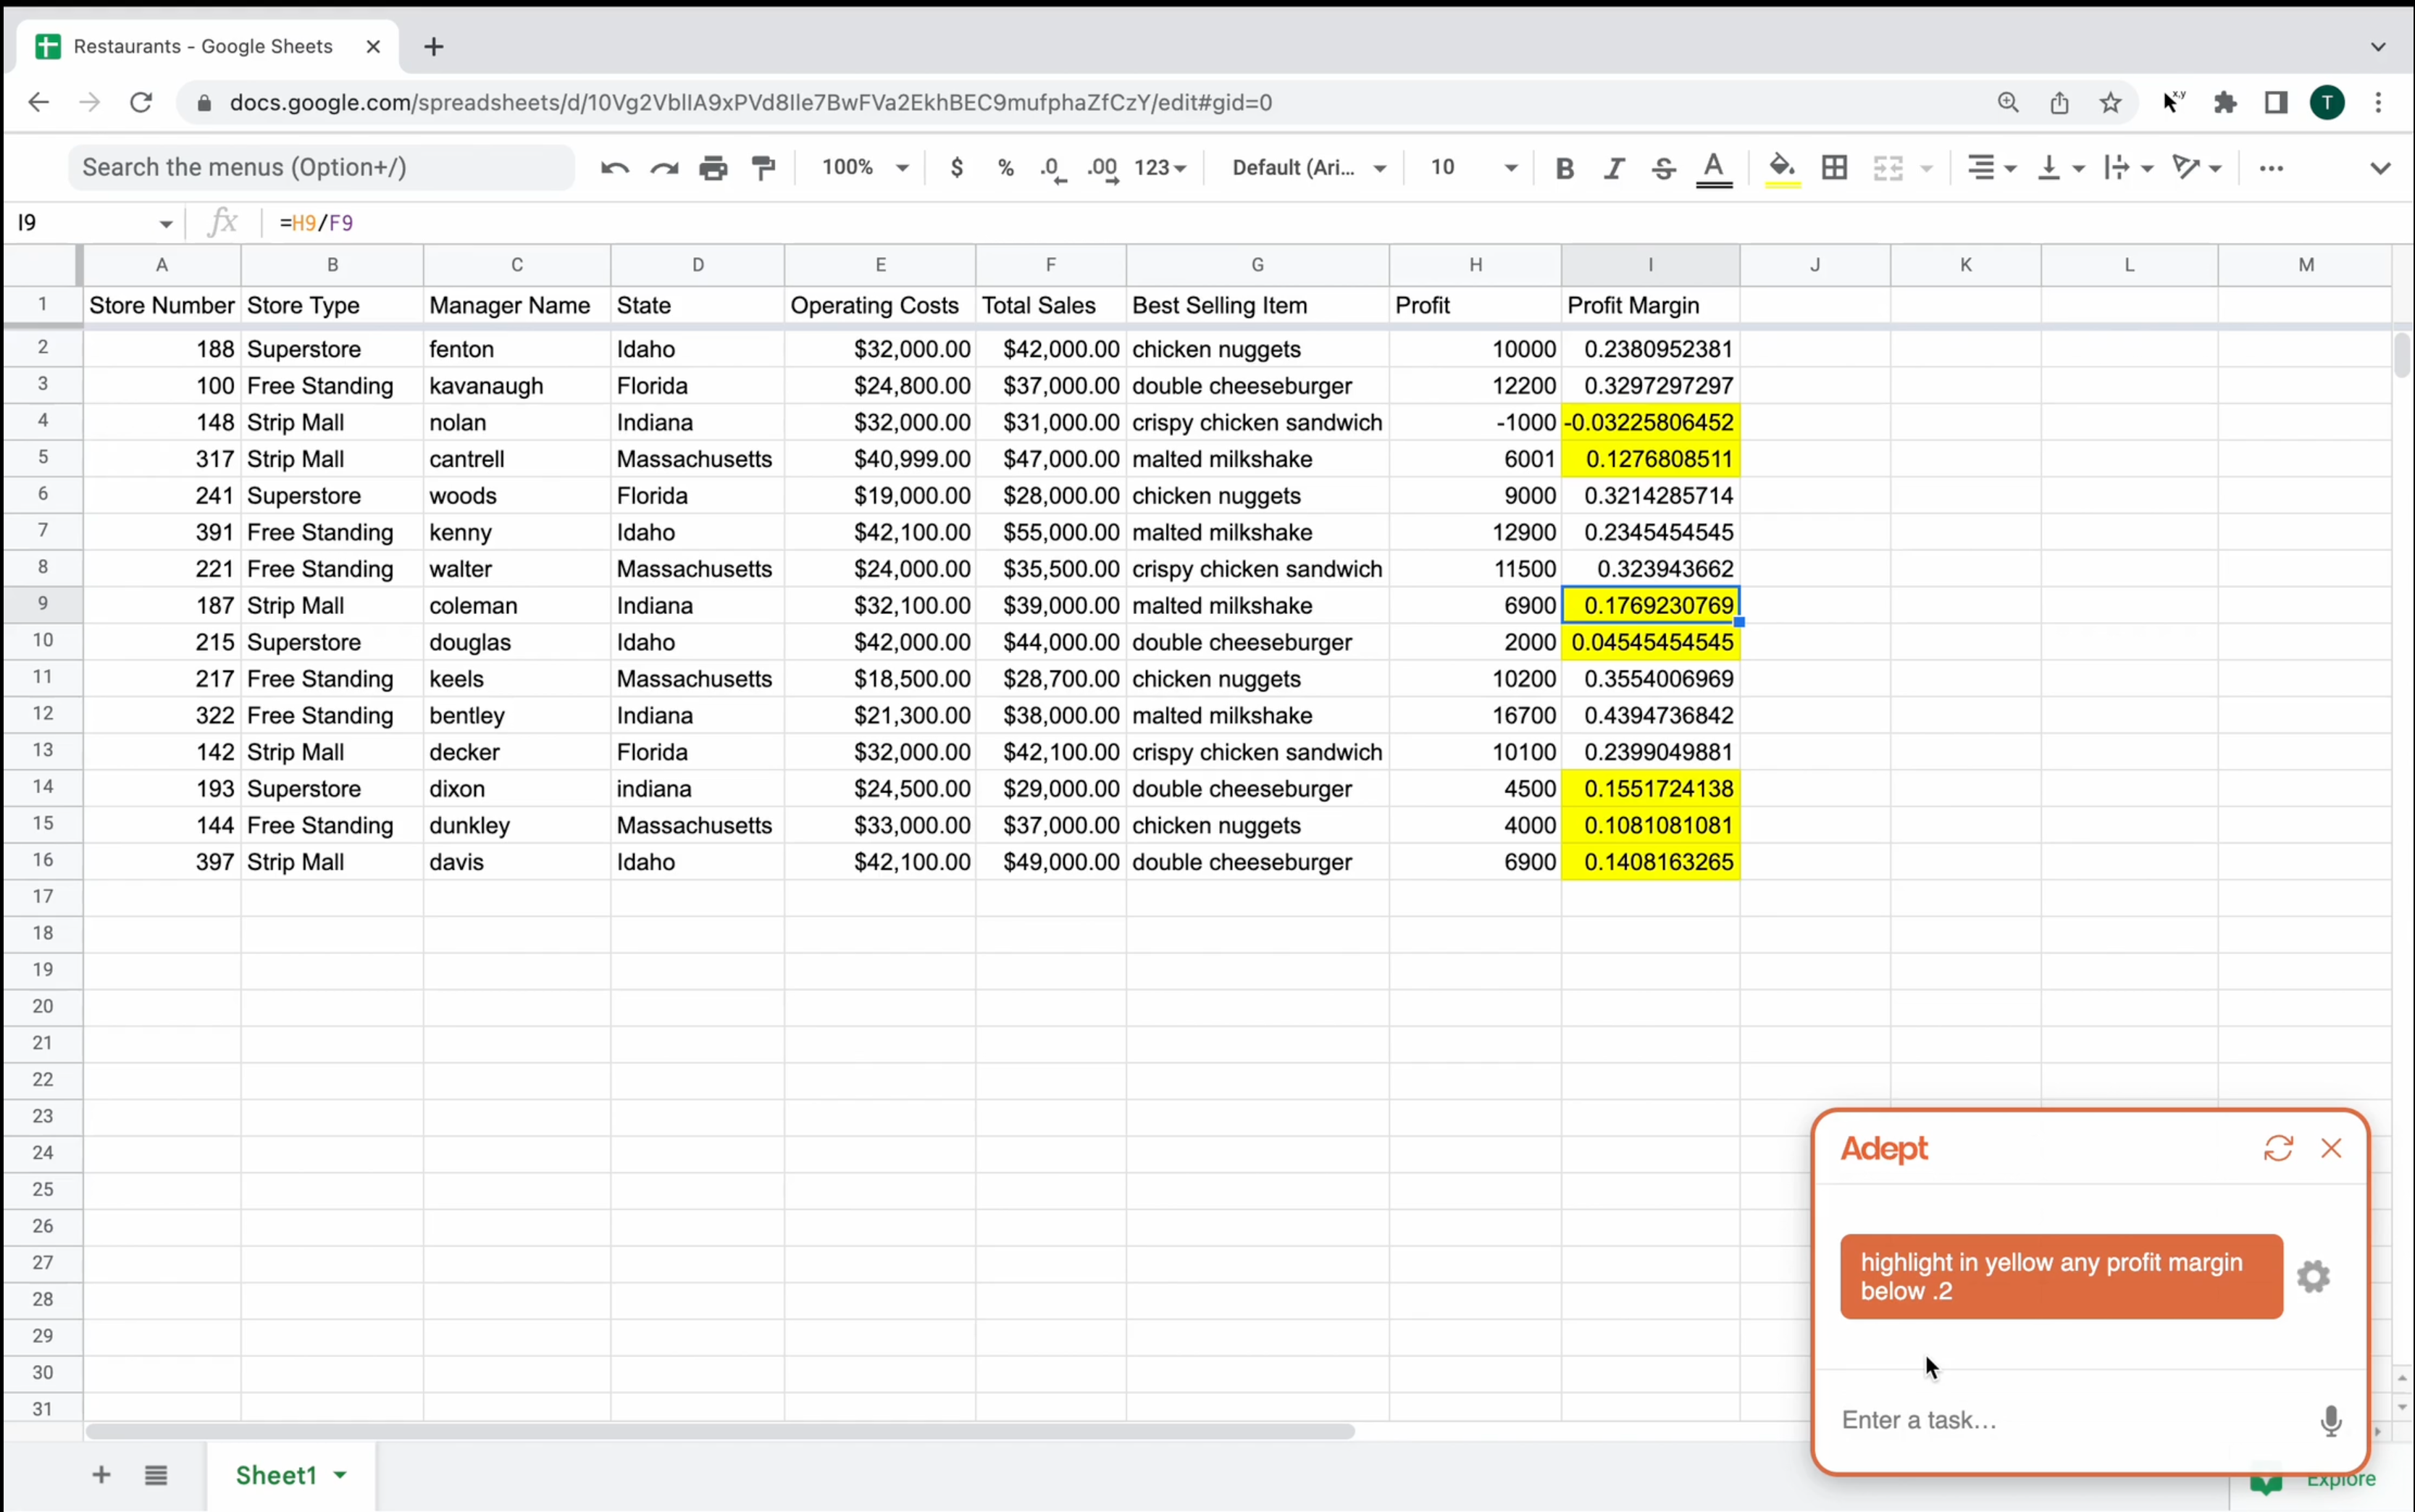Open text rotation dropdown
Screen dimensions: 2415x1512
pos(2197,168)
